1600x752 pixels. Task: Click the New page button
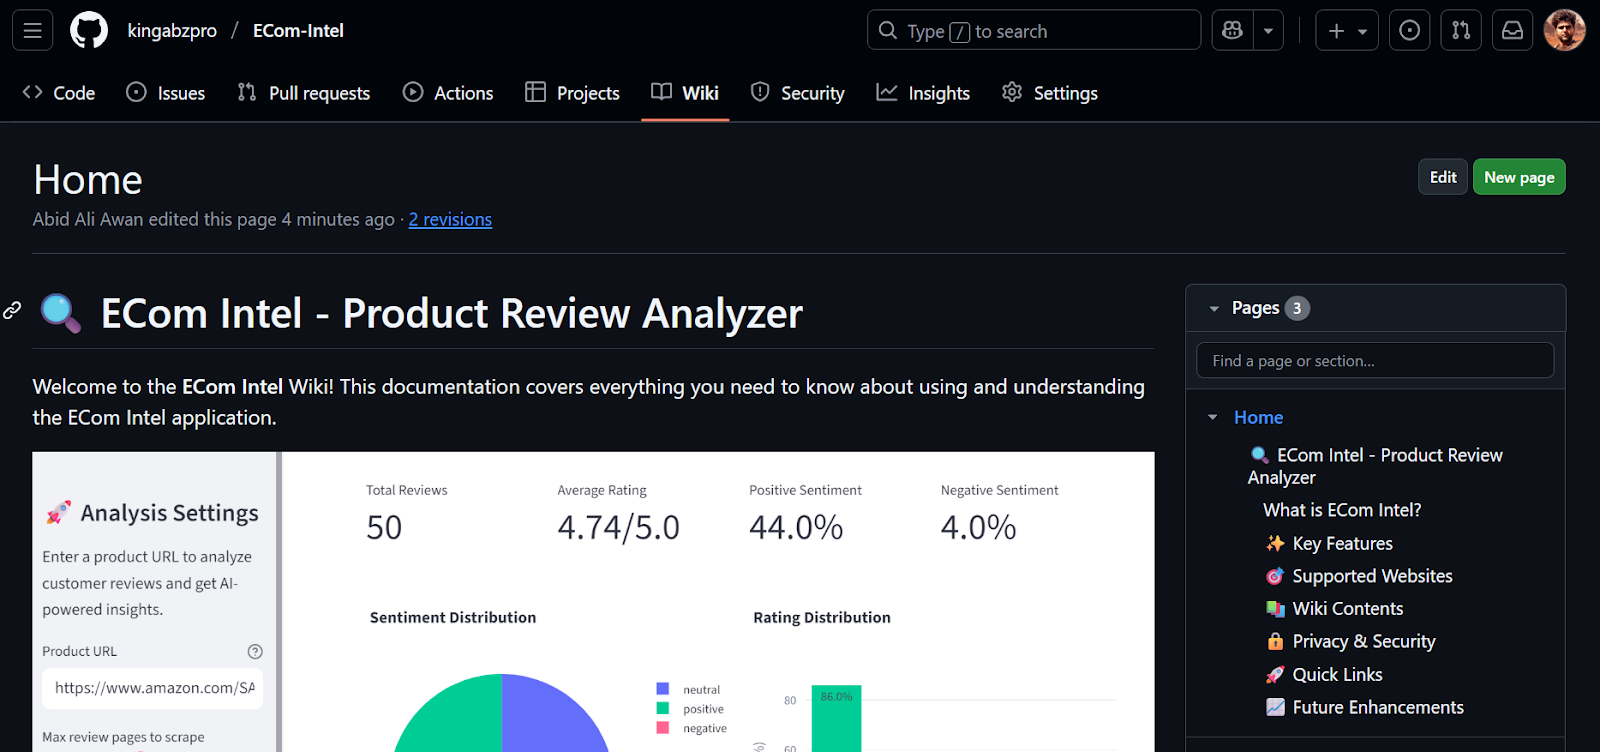[x=1519, y=177]
